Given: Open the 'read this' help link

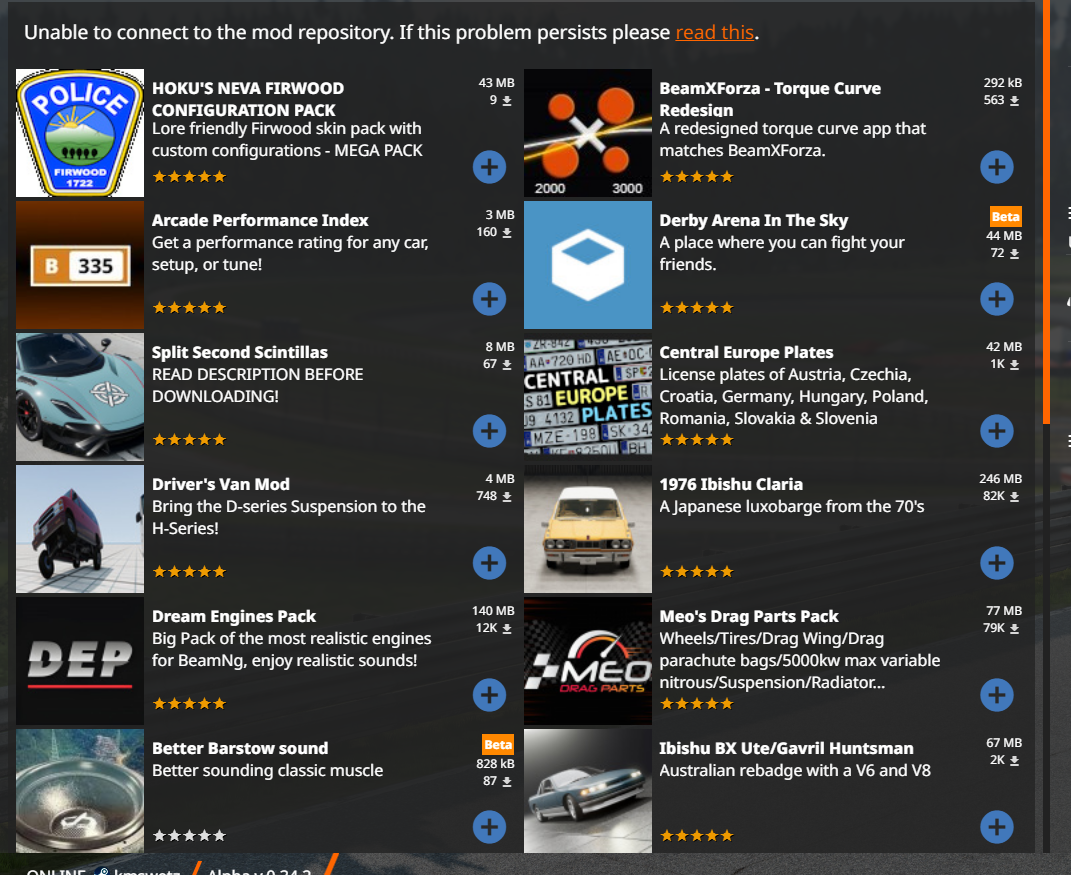Looking at the screenshot, I should tap(714, 33).
